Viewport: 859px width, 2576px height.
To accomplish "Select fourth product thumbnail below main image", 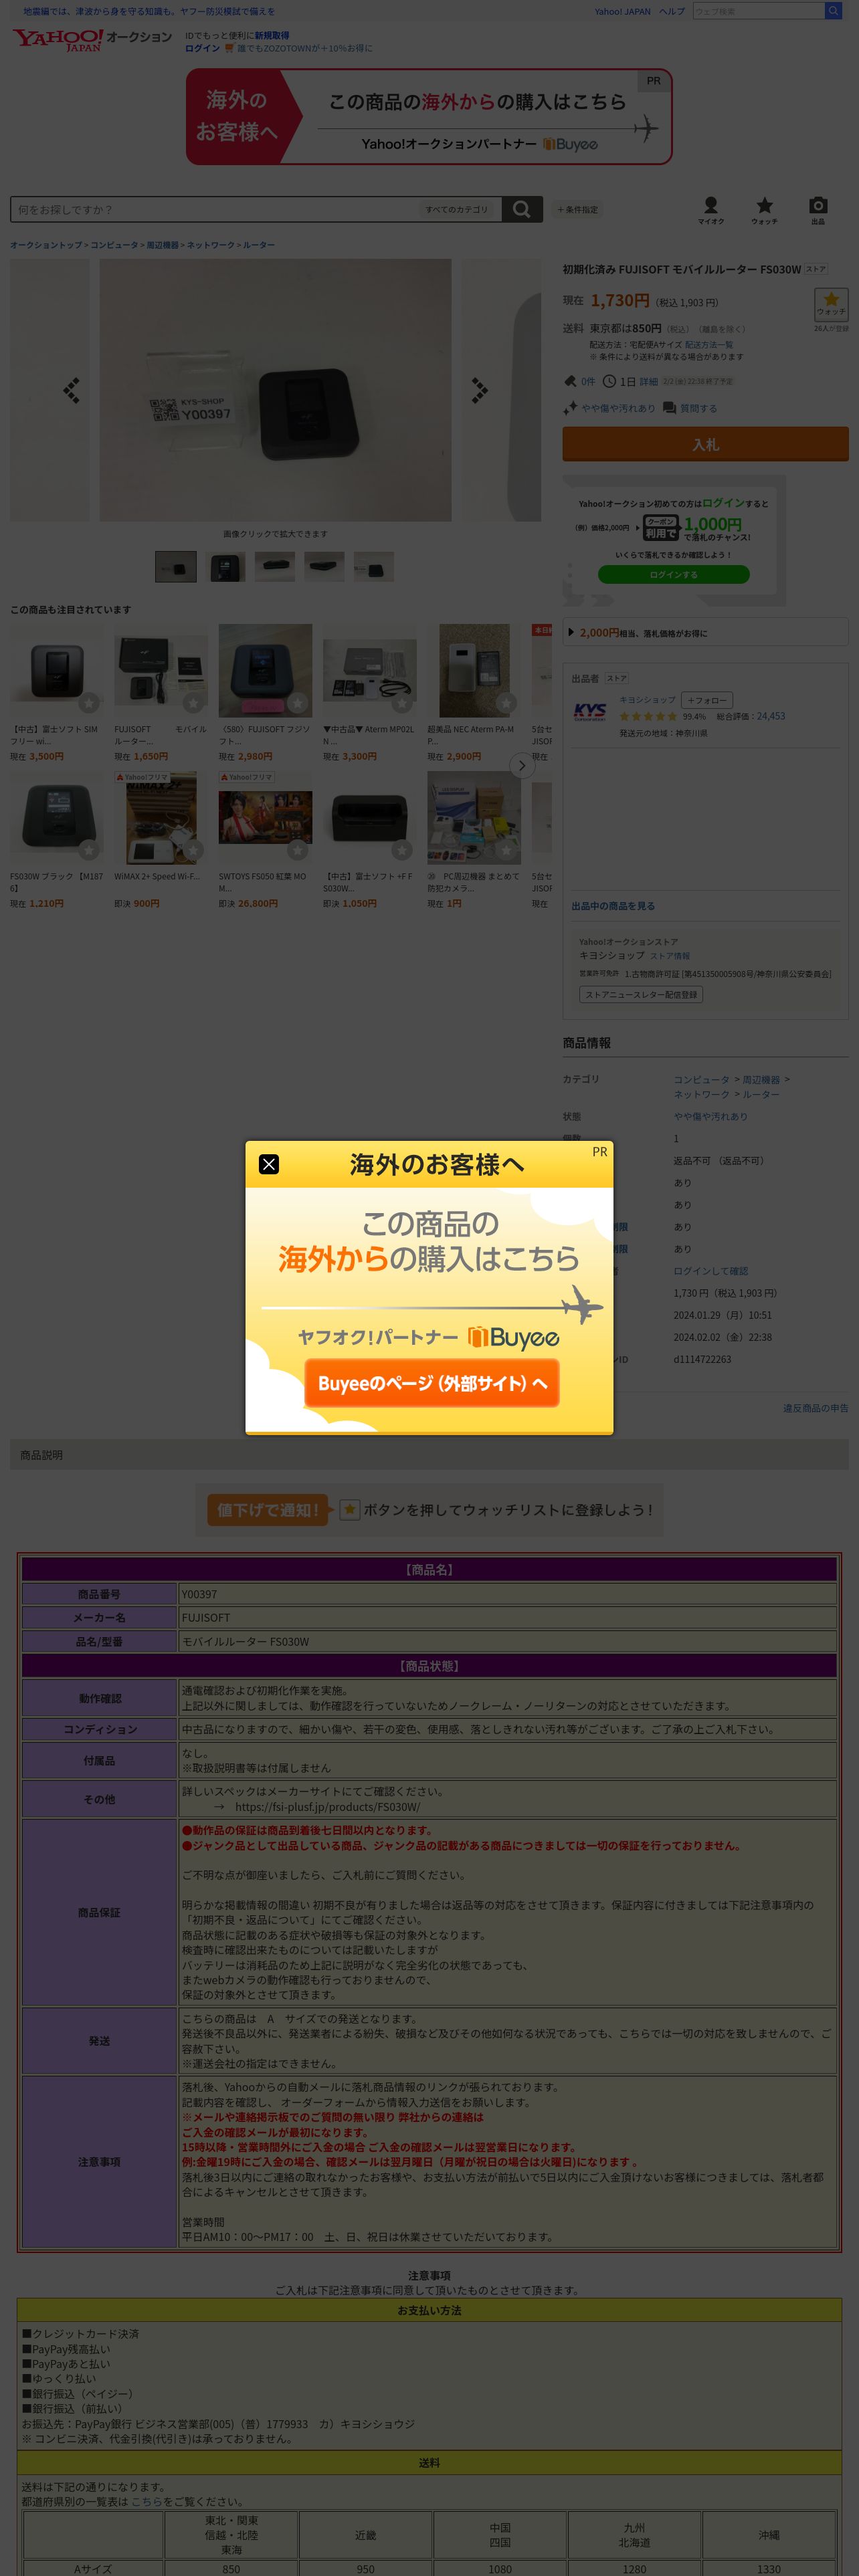I will [x=324, y=567].
